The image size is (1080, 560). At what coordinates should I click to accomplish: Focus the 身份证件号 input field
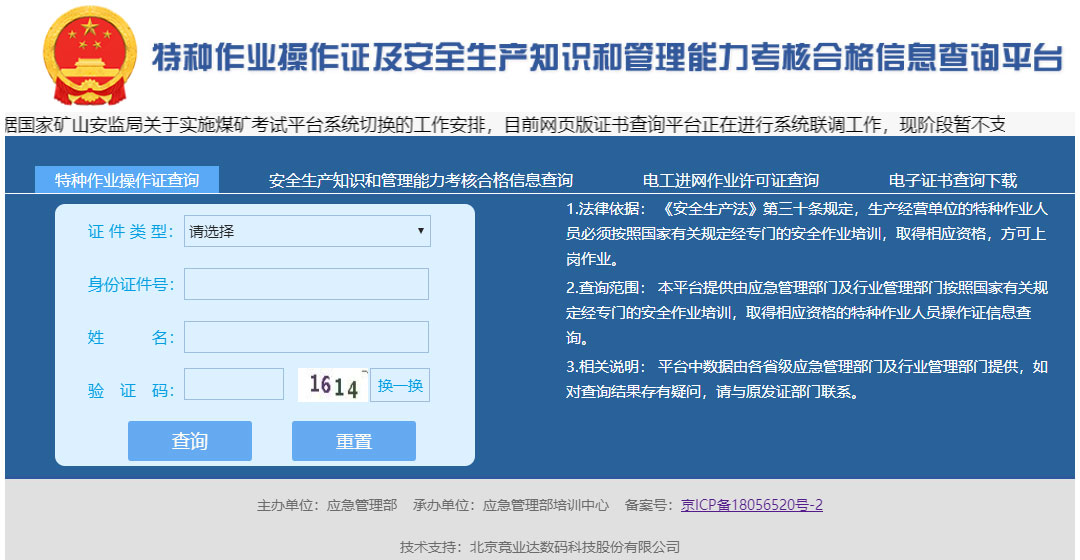[x=306, y=284]
